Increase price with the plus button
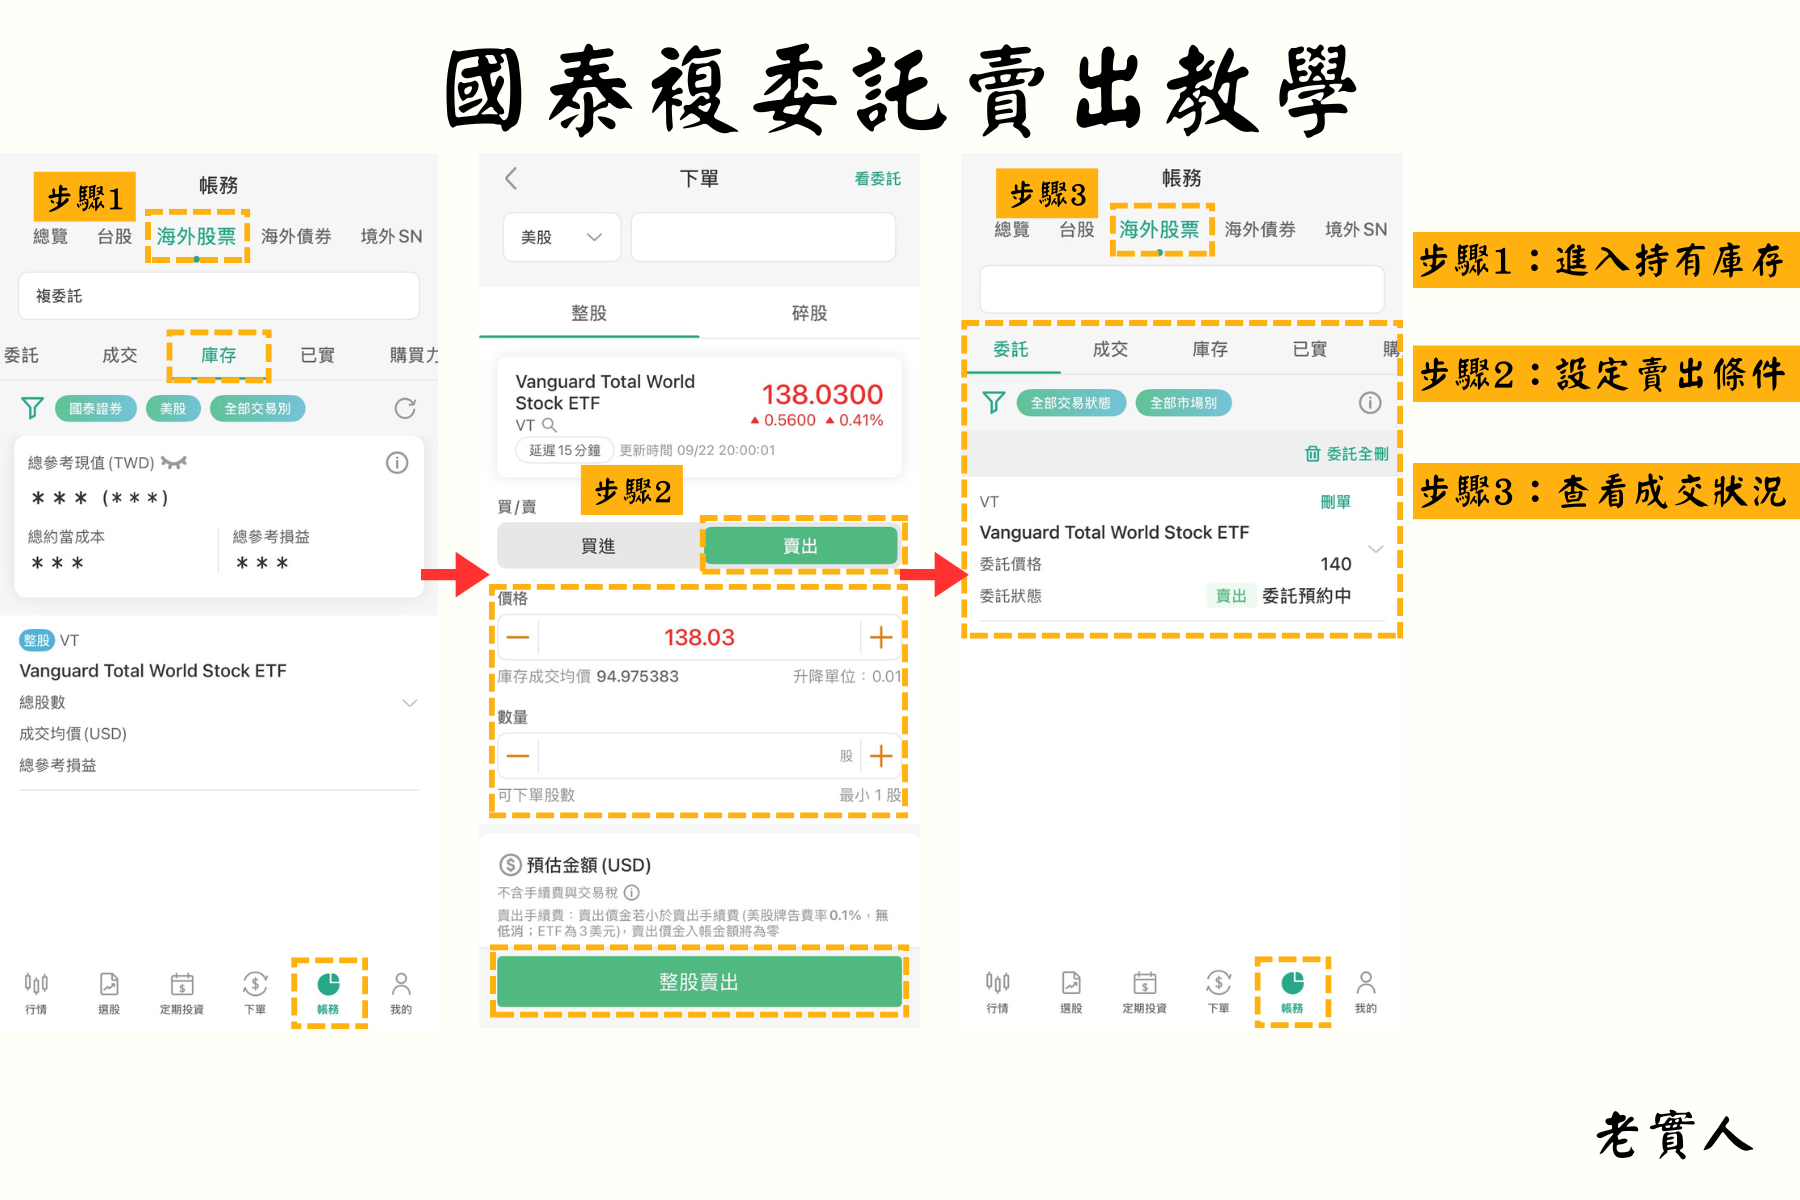 pos(881,637)
